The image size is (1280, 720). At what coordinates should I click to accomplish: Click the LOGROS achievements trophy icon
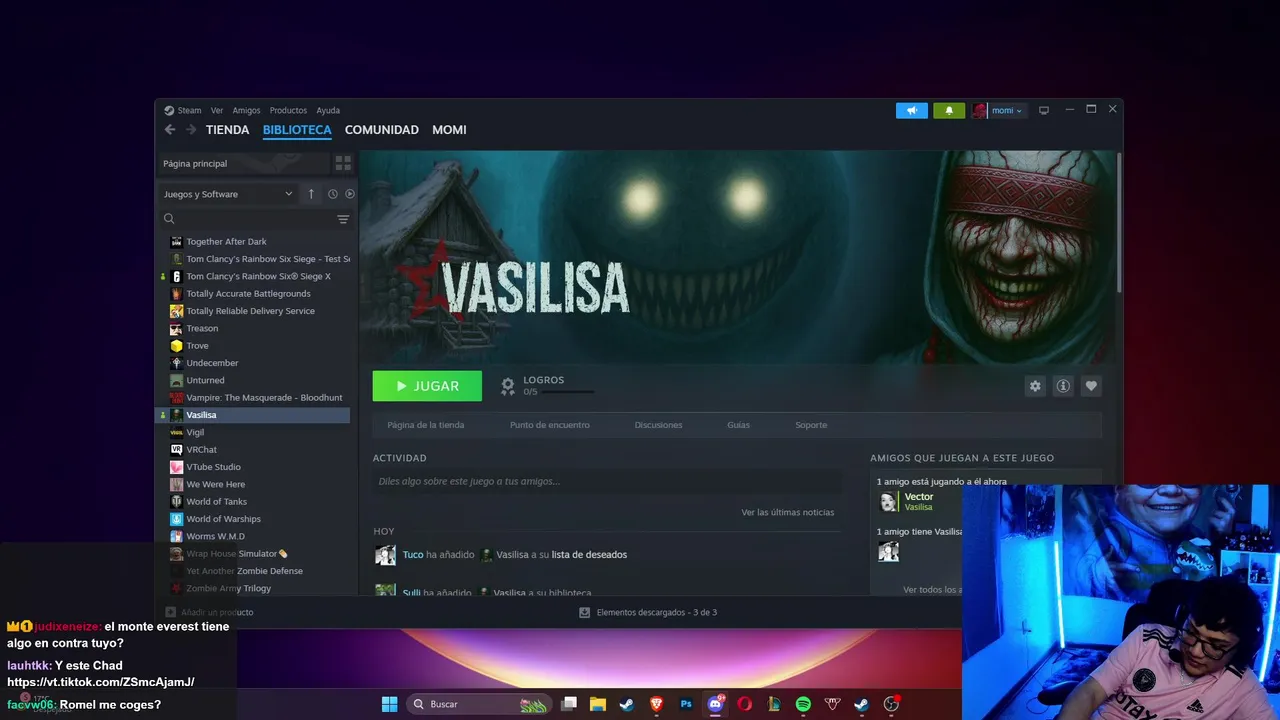tap(508, 385)
